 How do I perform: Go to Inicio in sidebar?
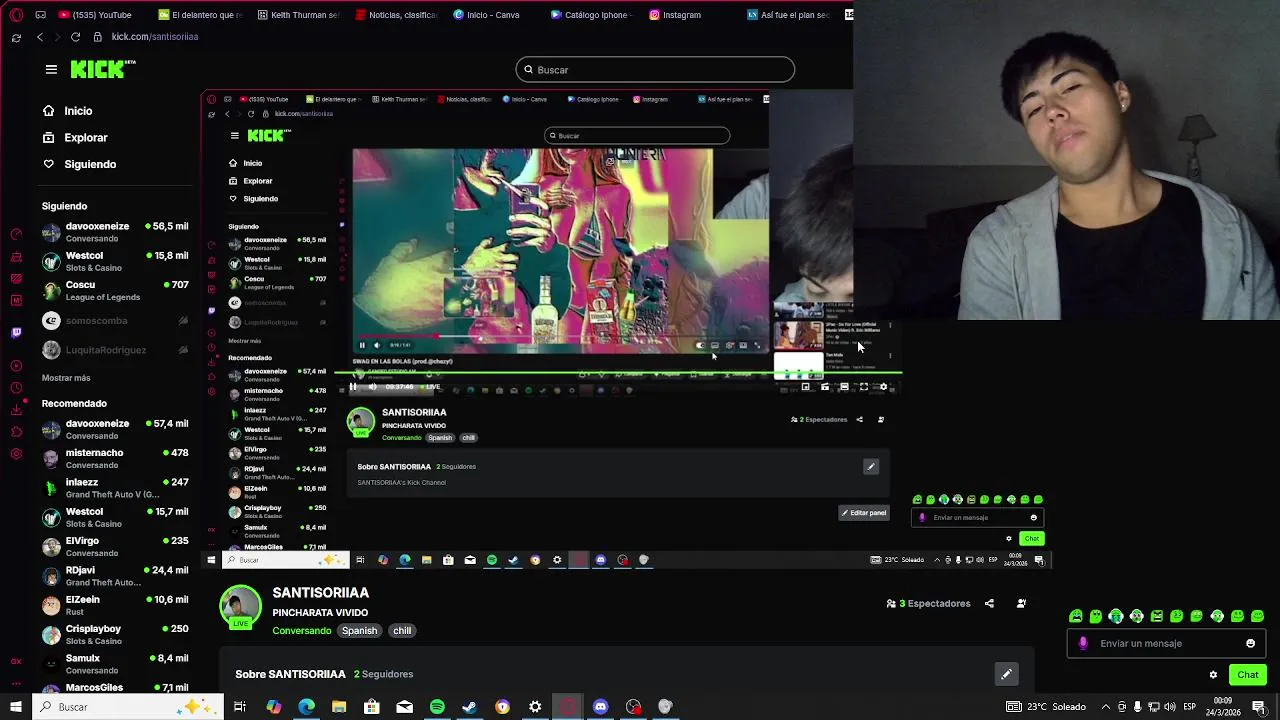[67, 111]
